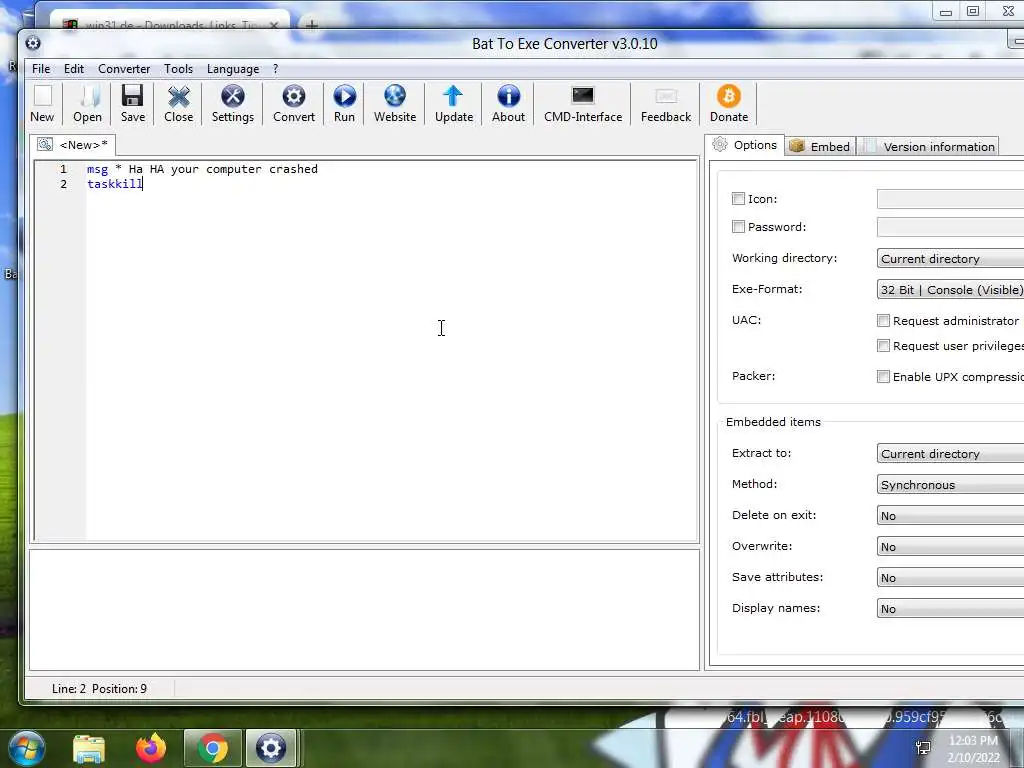Switch to the Version information tab
Screen dimensions: 1024x768
click(928, 146)
